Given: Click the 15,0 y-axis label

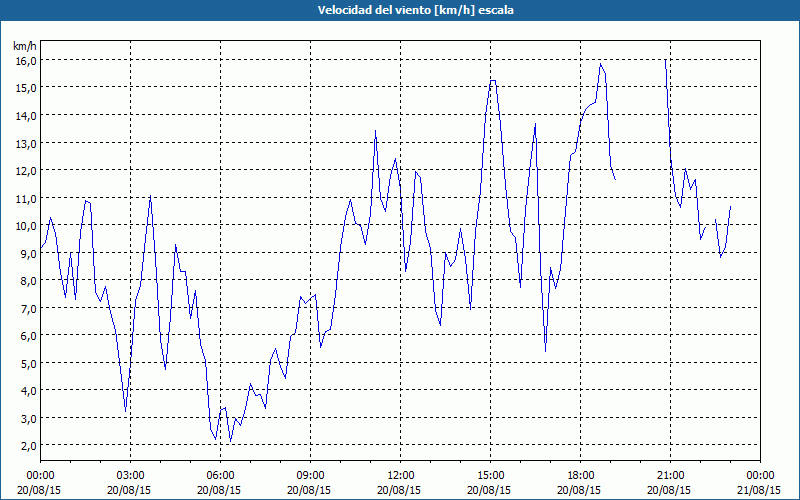Looking at the screenshot, I should [x=26, y=88].
